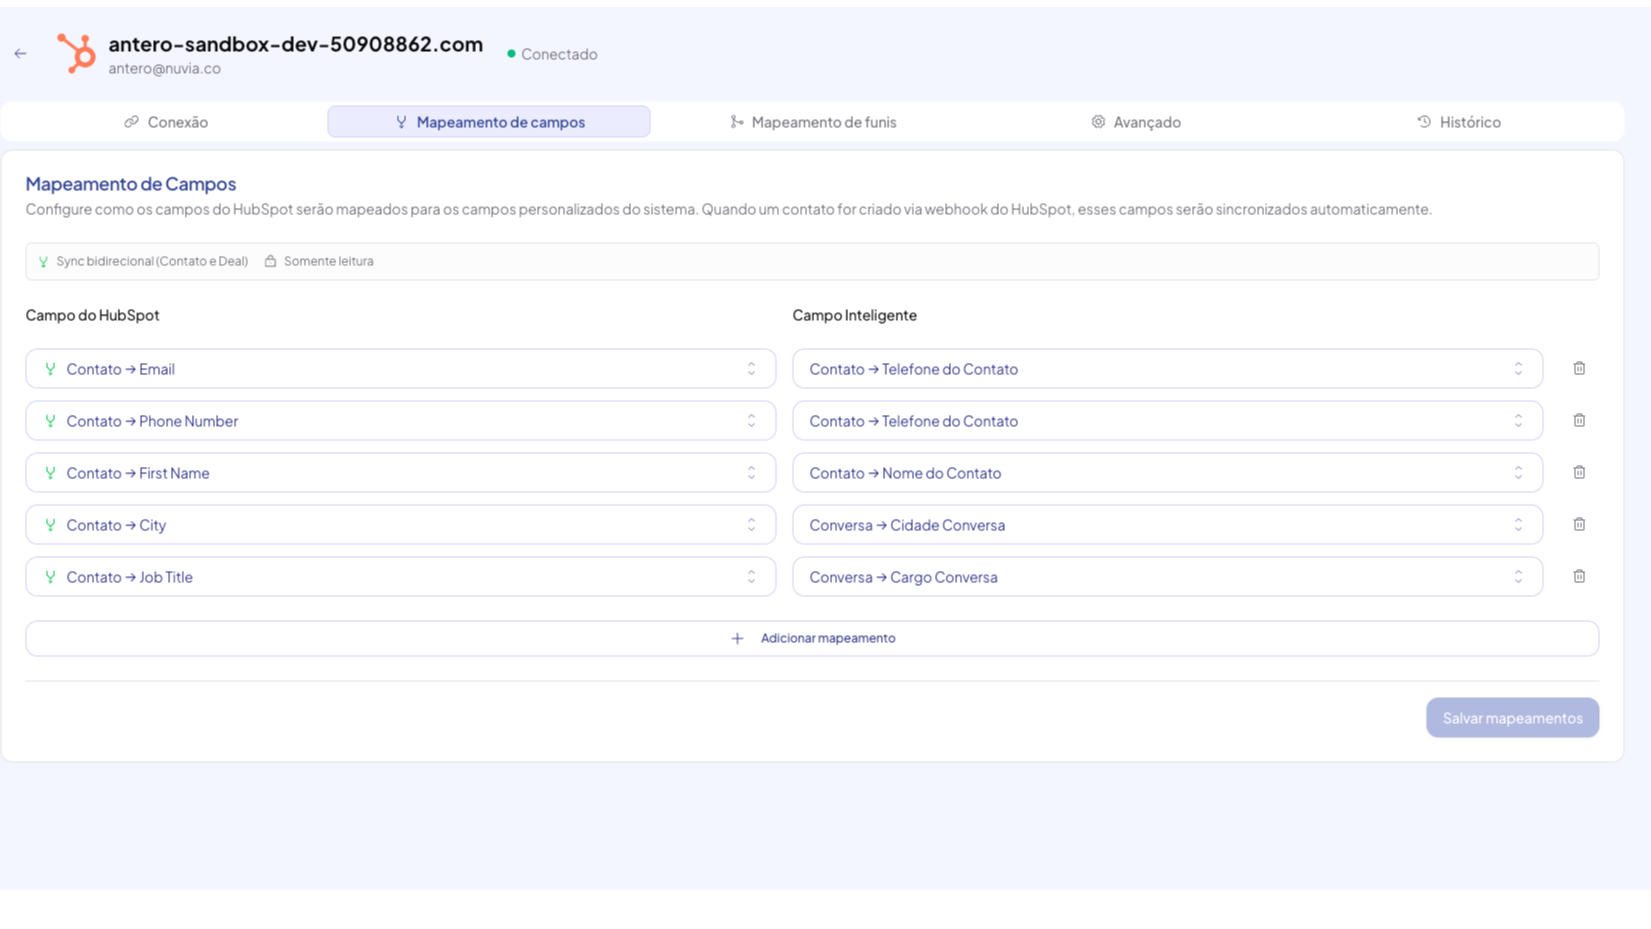Click the sync icon beside Job Title
Viewport: 1651px width, 929px height.
[x=50, y=577]
